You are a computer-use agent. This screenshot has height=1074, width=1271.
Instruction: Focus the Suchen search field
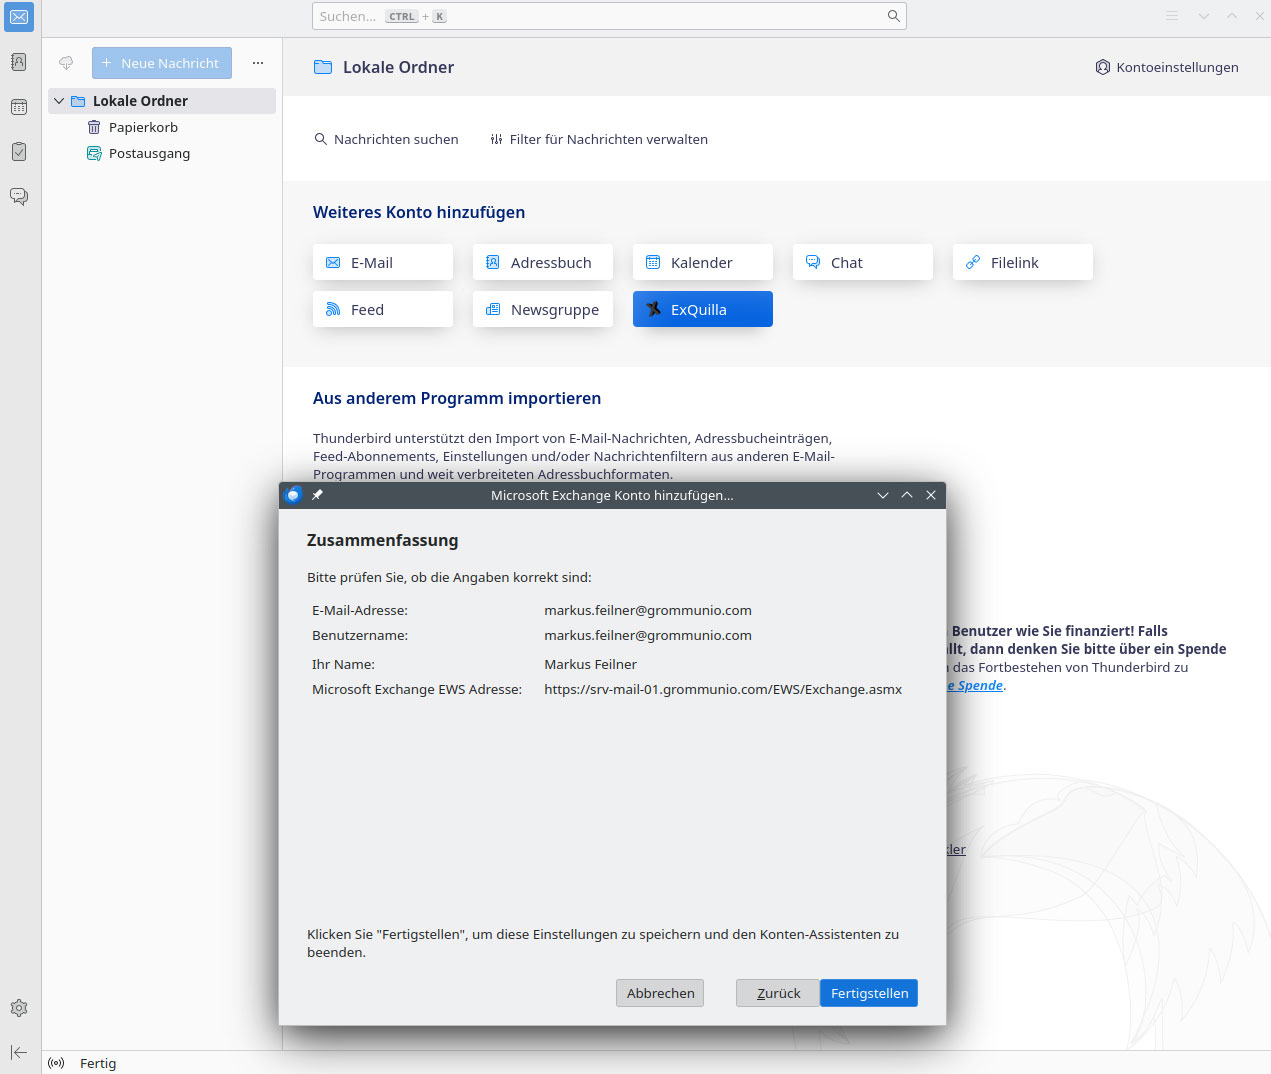coord(609,16)
